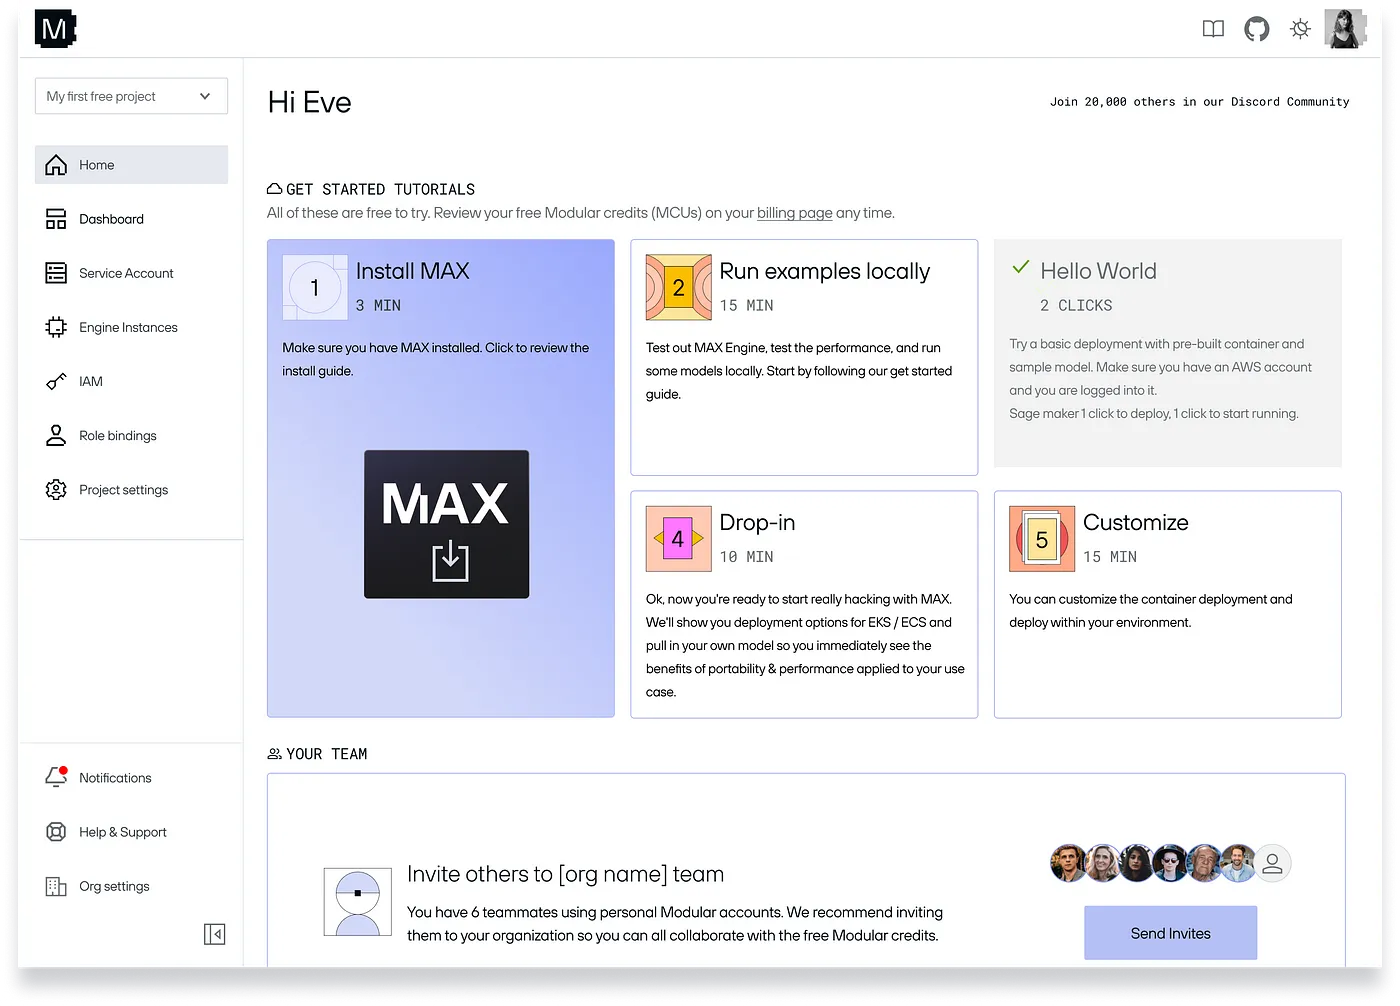Click the Invite others to team heading
Image resolution: width=1400 pixels, height=1006 pixels.
click(x=566, y=875)
